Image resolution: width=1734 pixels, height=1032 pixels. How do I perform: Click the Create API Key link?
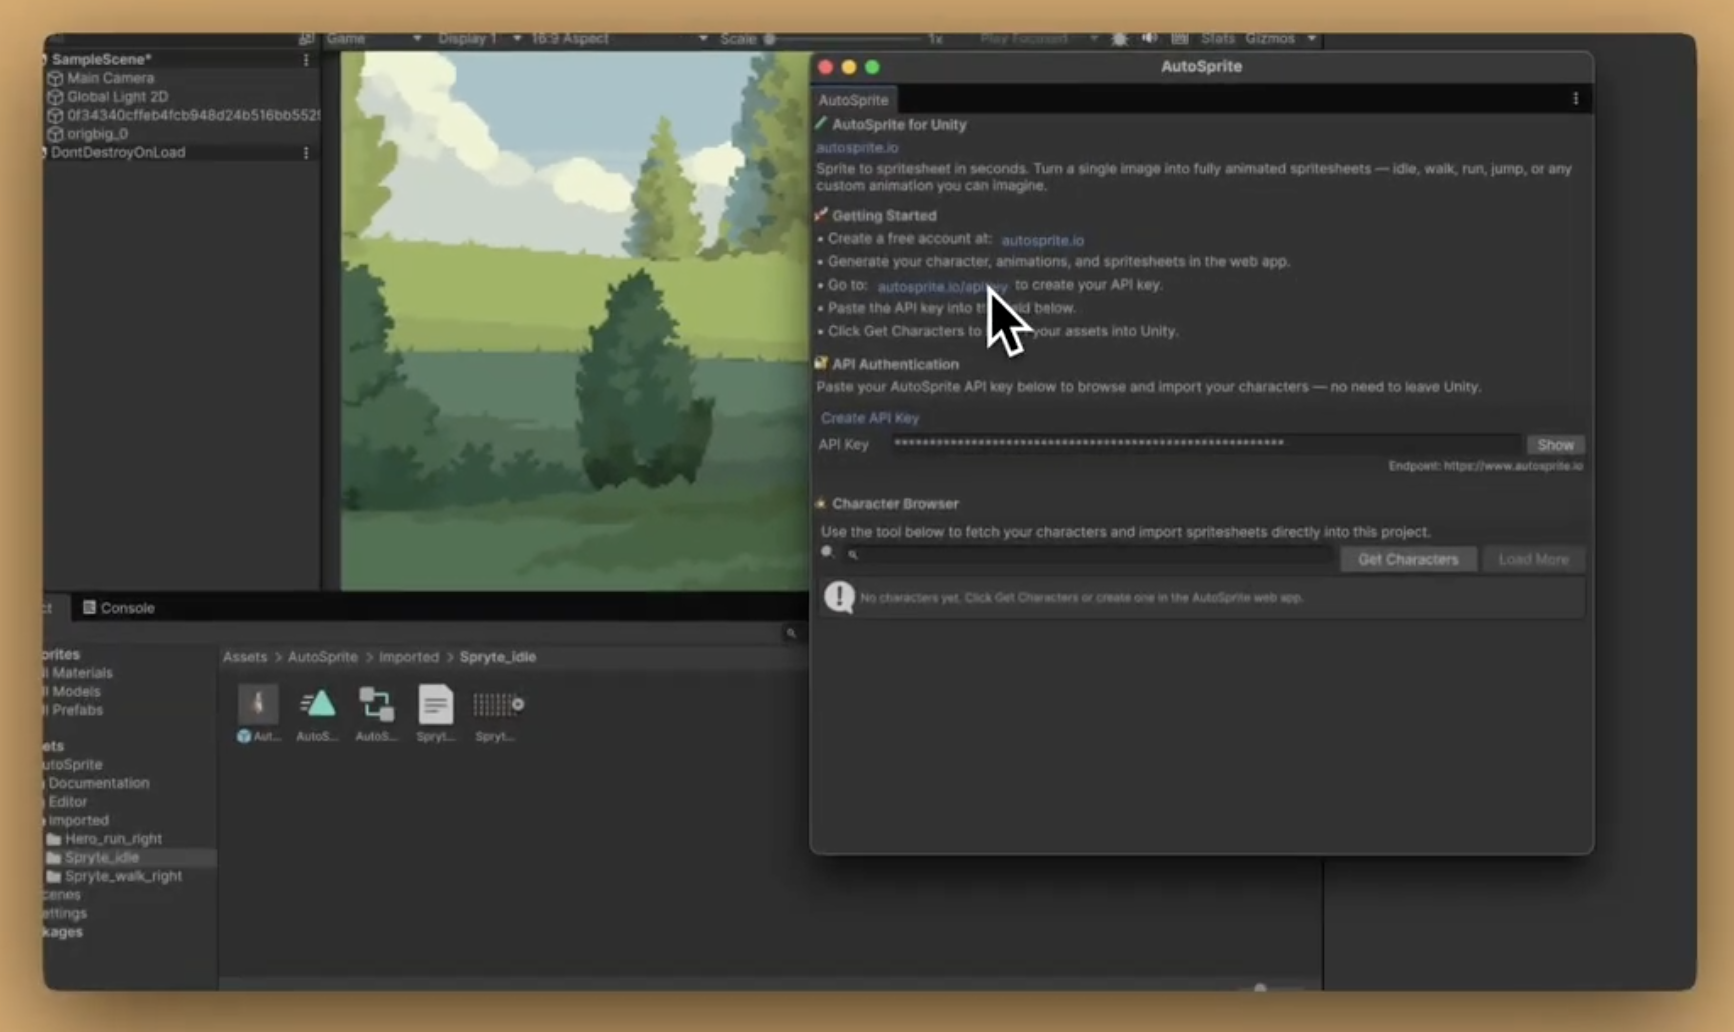pyautogui.click(x=868, y=418)
